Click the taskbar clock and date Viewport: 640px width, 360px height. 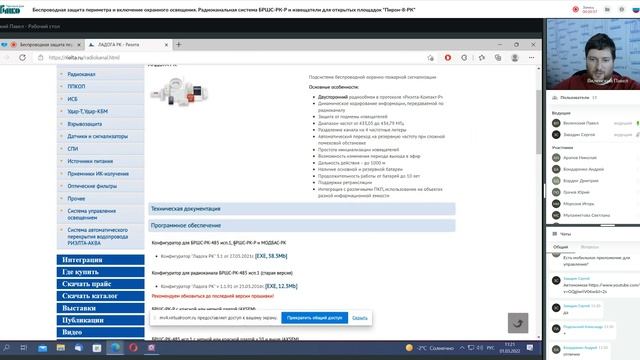click(x=509, y=348)
